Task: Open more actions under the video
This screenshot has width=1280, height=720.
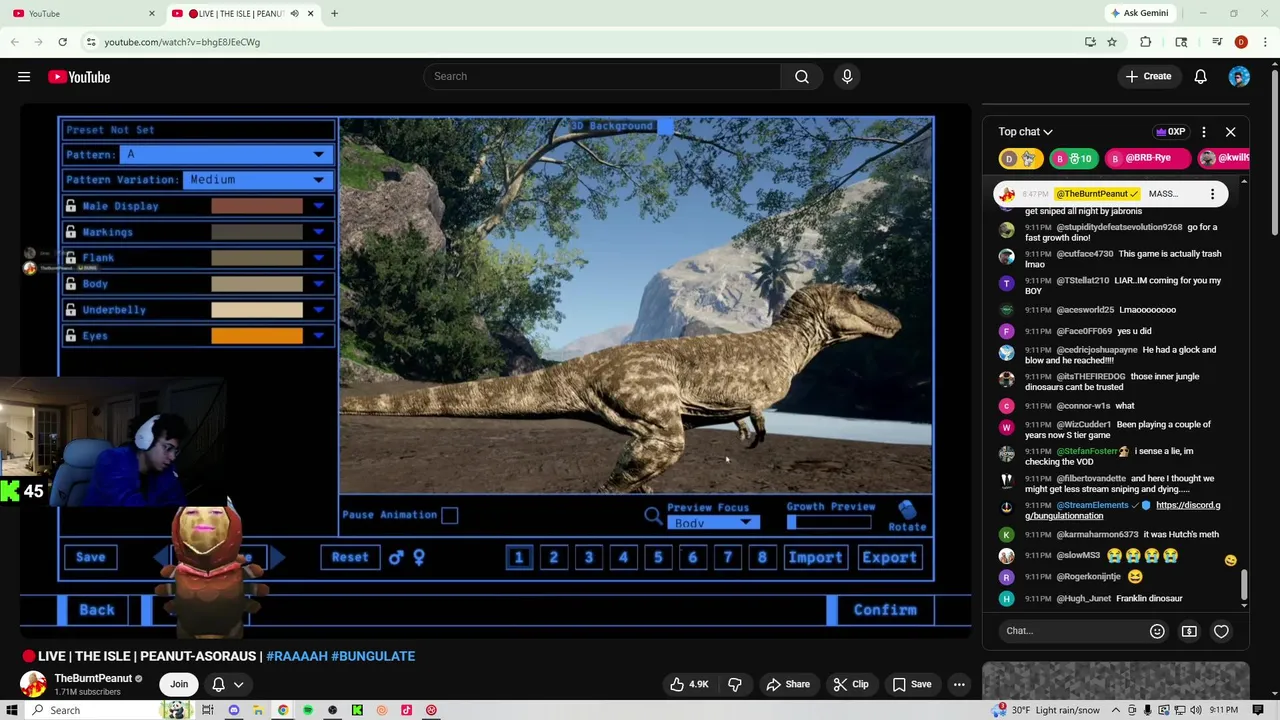Action: [959, 684]
